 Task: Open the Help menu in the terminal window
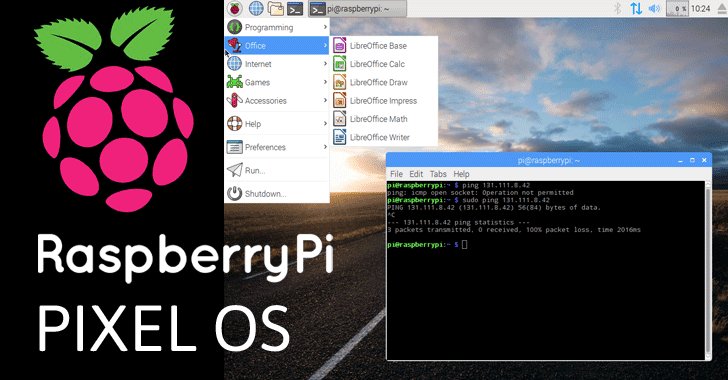click(461, 174)
